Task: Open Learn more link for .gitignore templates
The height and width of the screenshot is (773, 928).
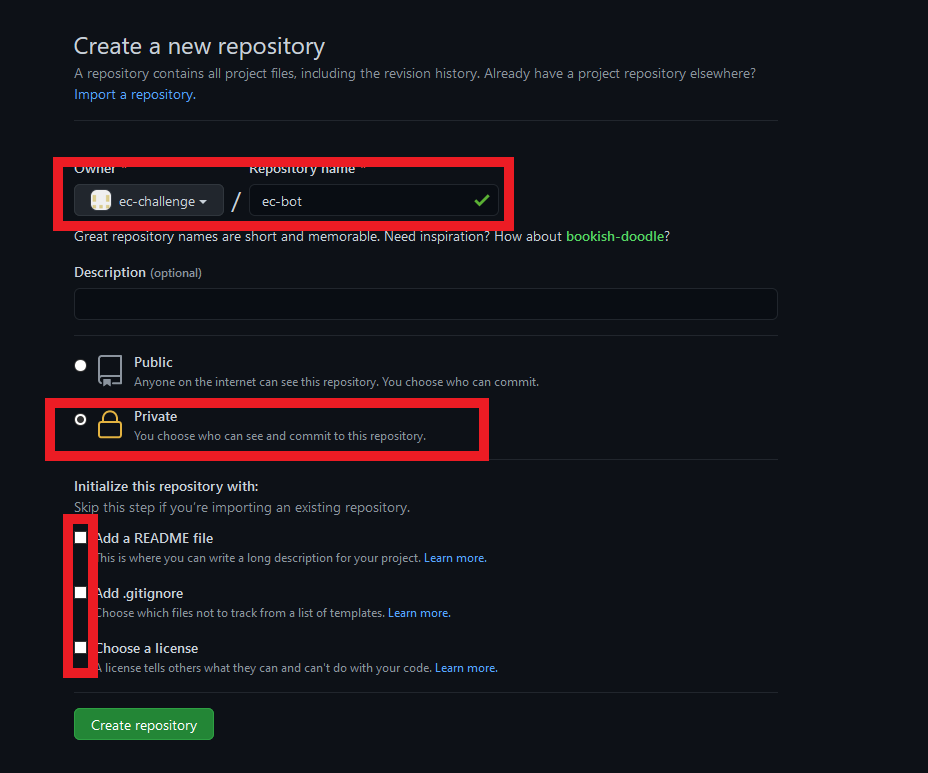Action: click(x=419, y=613)
